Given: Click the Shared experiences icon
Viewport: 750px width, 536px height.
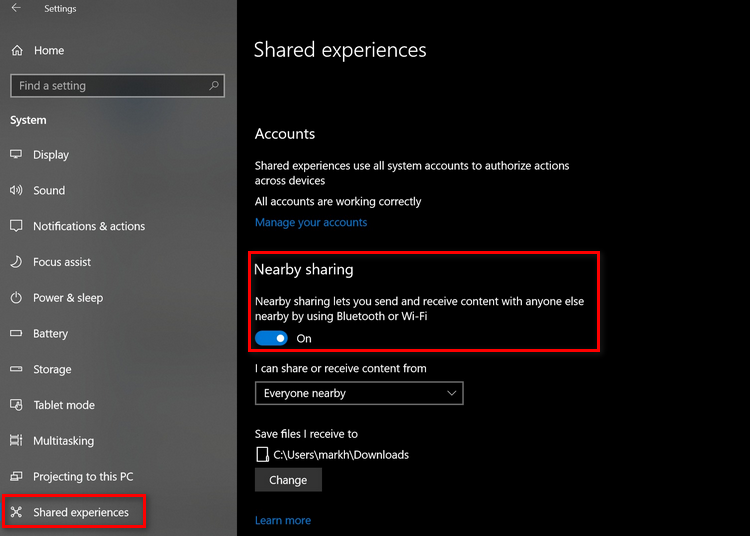Looking at the screenshot, I should tap(16, 512).
